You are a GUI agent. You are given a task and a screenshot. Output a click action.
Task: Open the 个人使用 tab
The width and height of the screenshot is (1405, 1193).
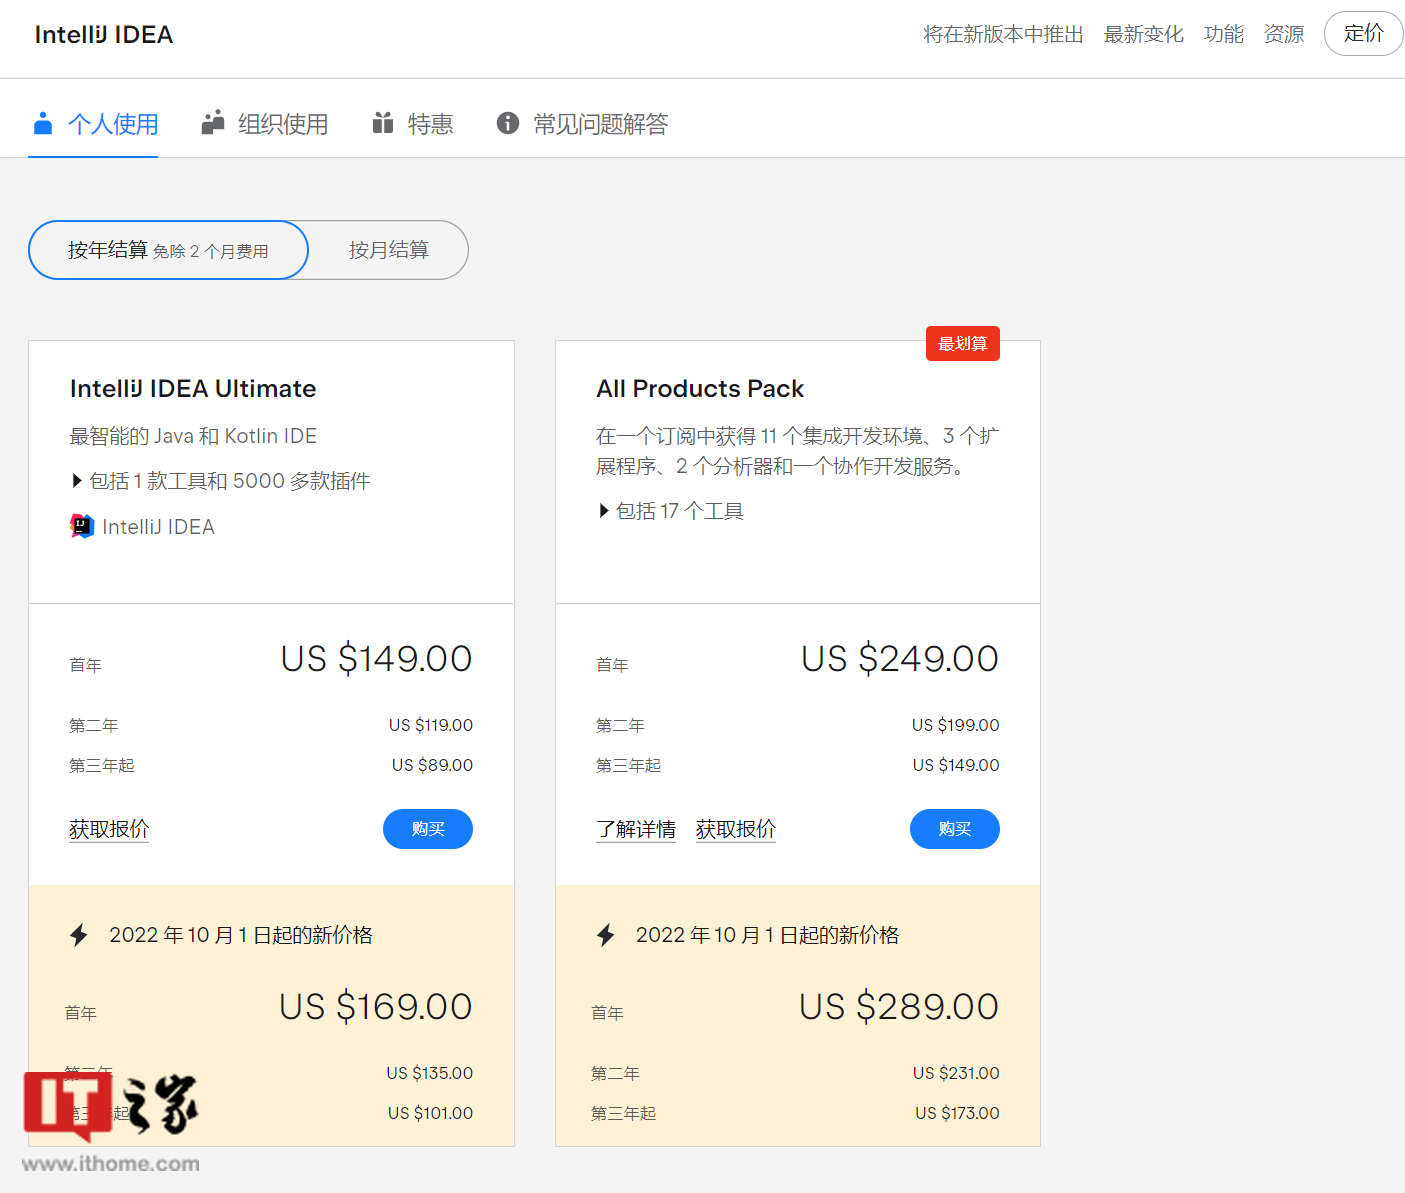click(x=94, y=124)
